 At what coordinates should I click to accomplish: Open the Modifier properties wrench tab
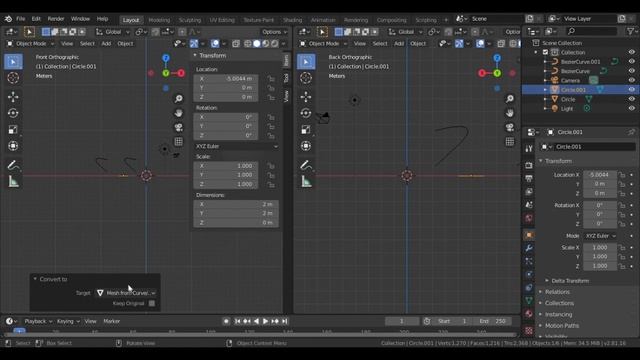[529, 248]
